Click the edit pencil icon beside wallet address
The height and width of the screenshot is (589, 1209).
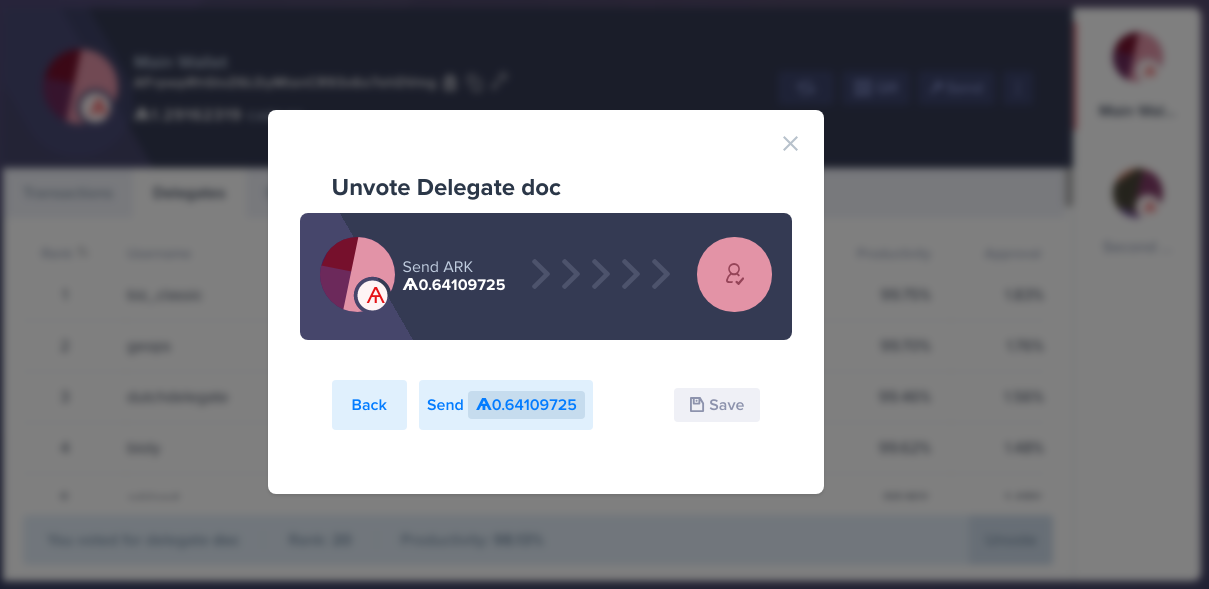(x=500, y=82)
